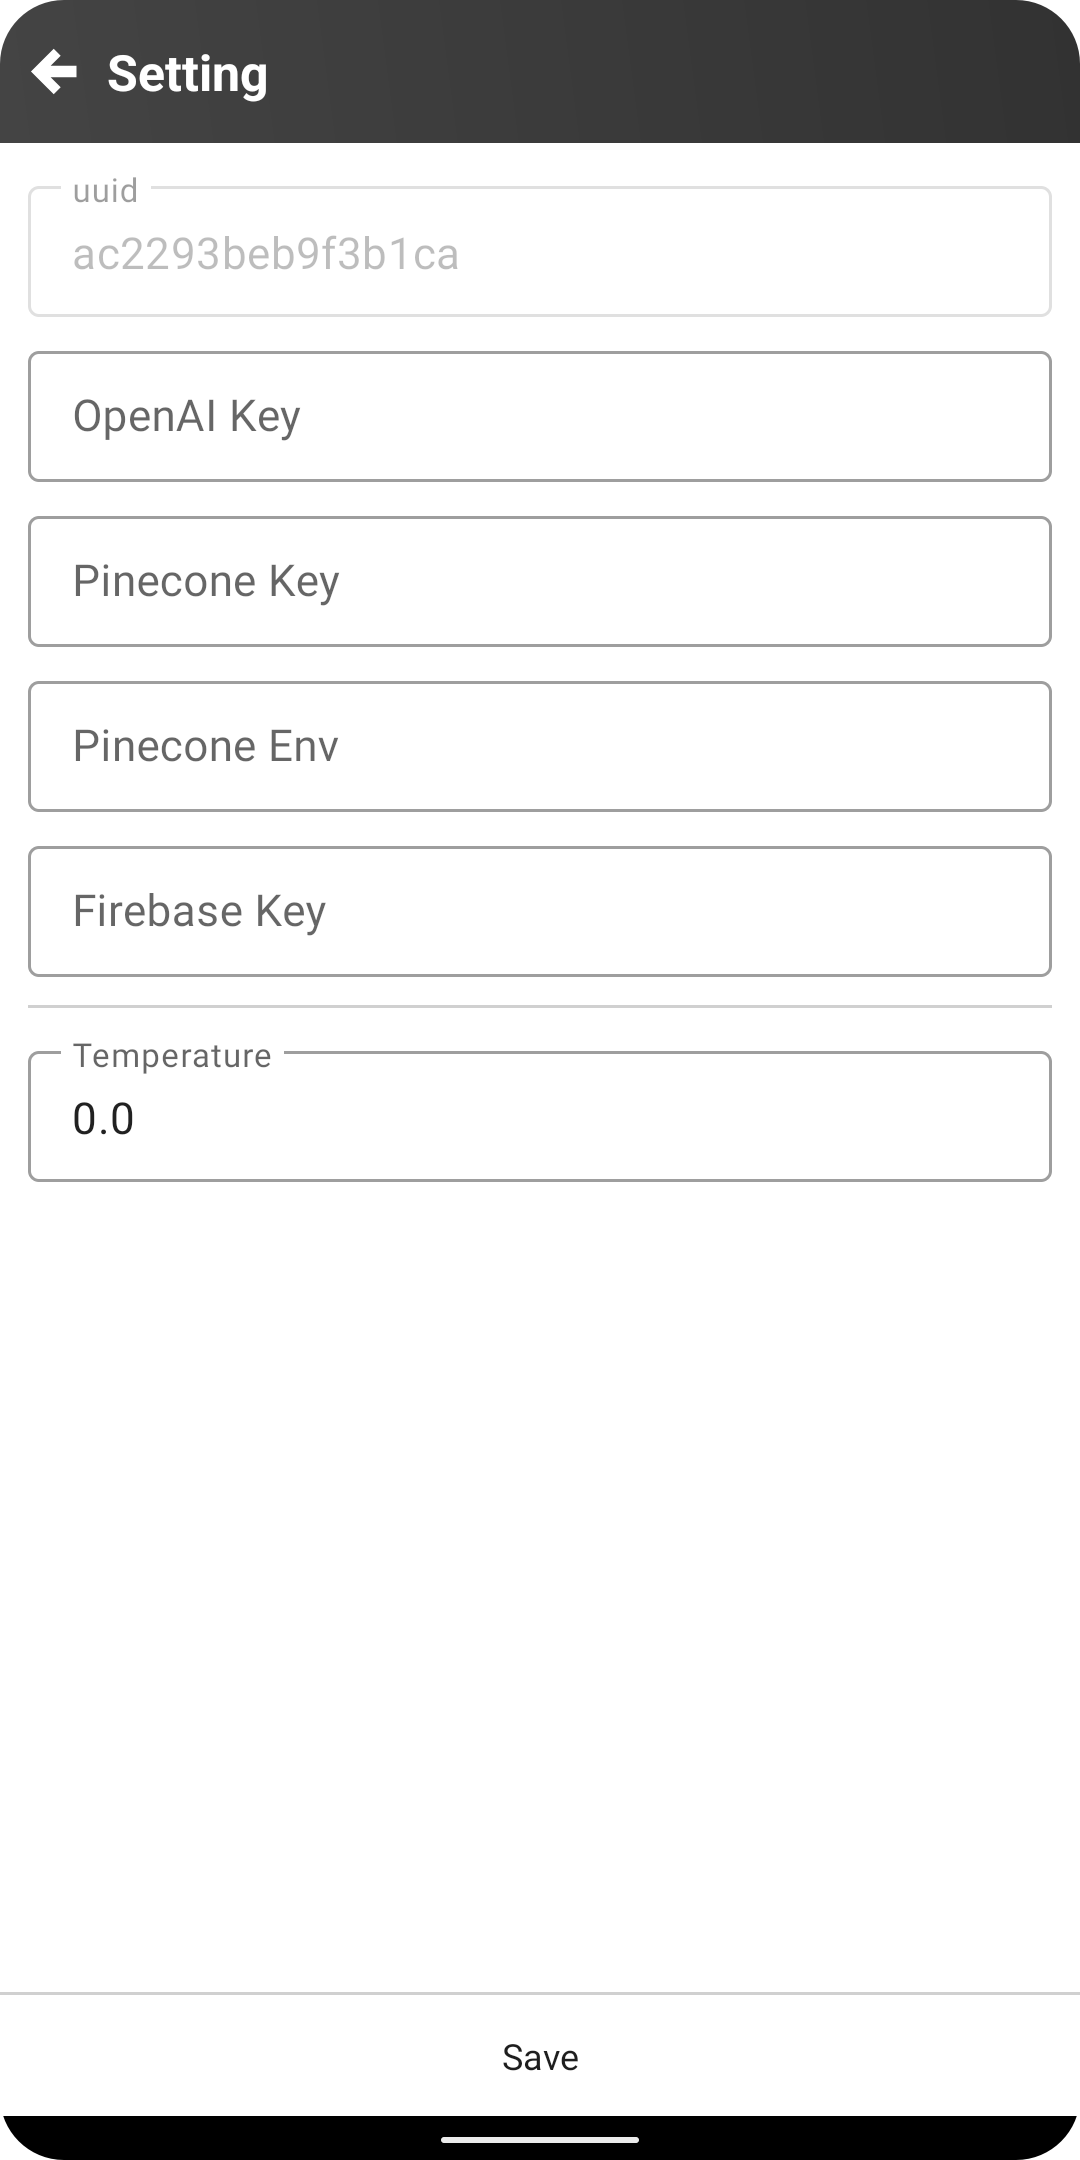Click the small uuid label
The height and width of the screenshot is (2160, 1080).
[105, 190]
